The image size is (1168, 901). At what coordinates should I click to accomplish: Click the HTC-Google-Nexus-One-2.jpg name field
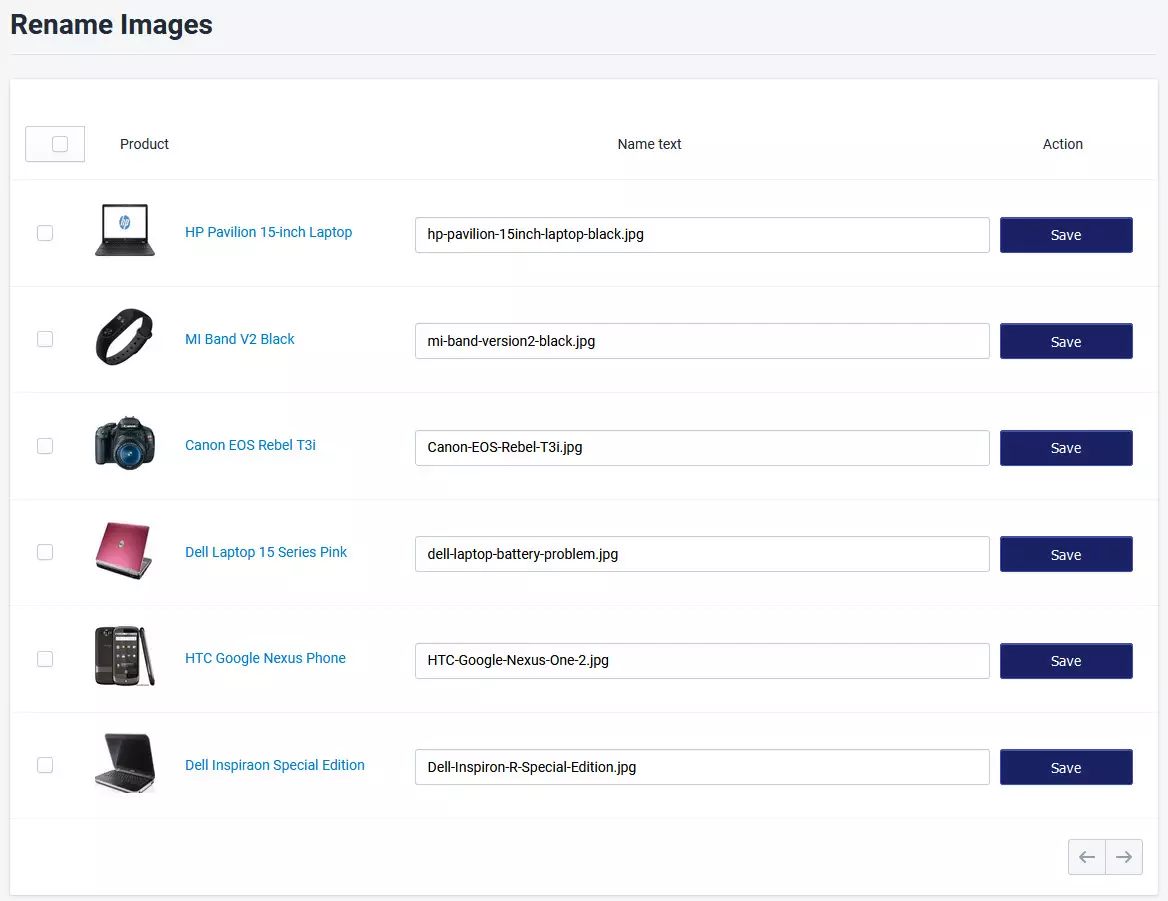click(x=702, y=661)
